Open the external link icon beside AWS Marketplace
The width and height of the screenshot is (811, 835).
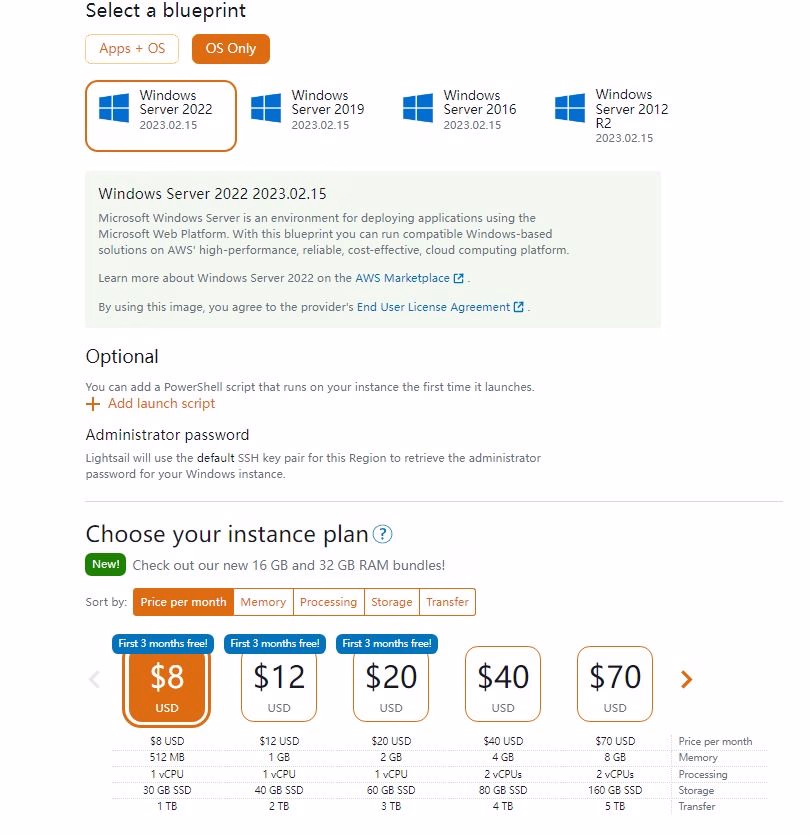459,278
